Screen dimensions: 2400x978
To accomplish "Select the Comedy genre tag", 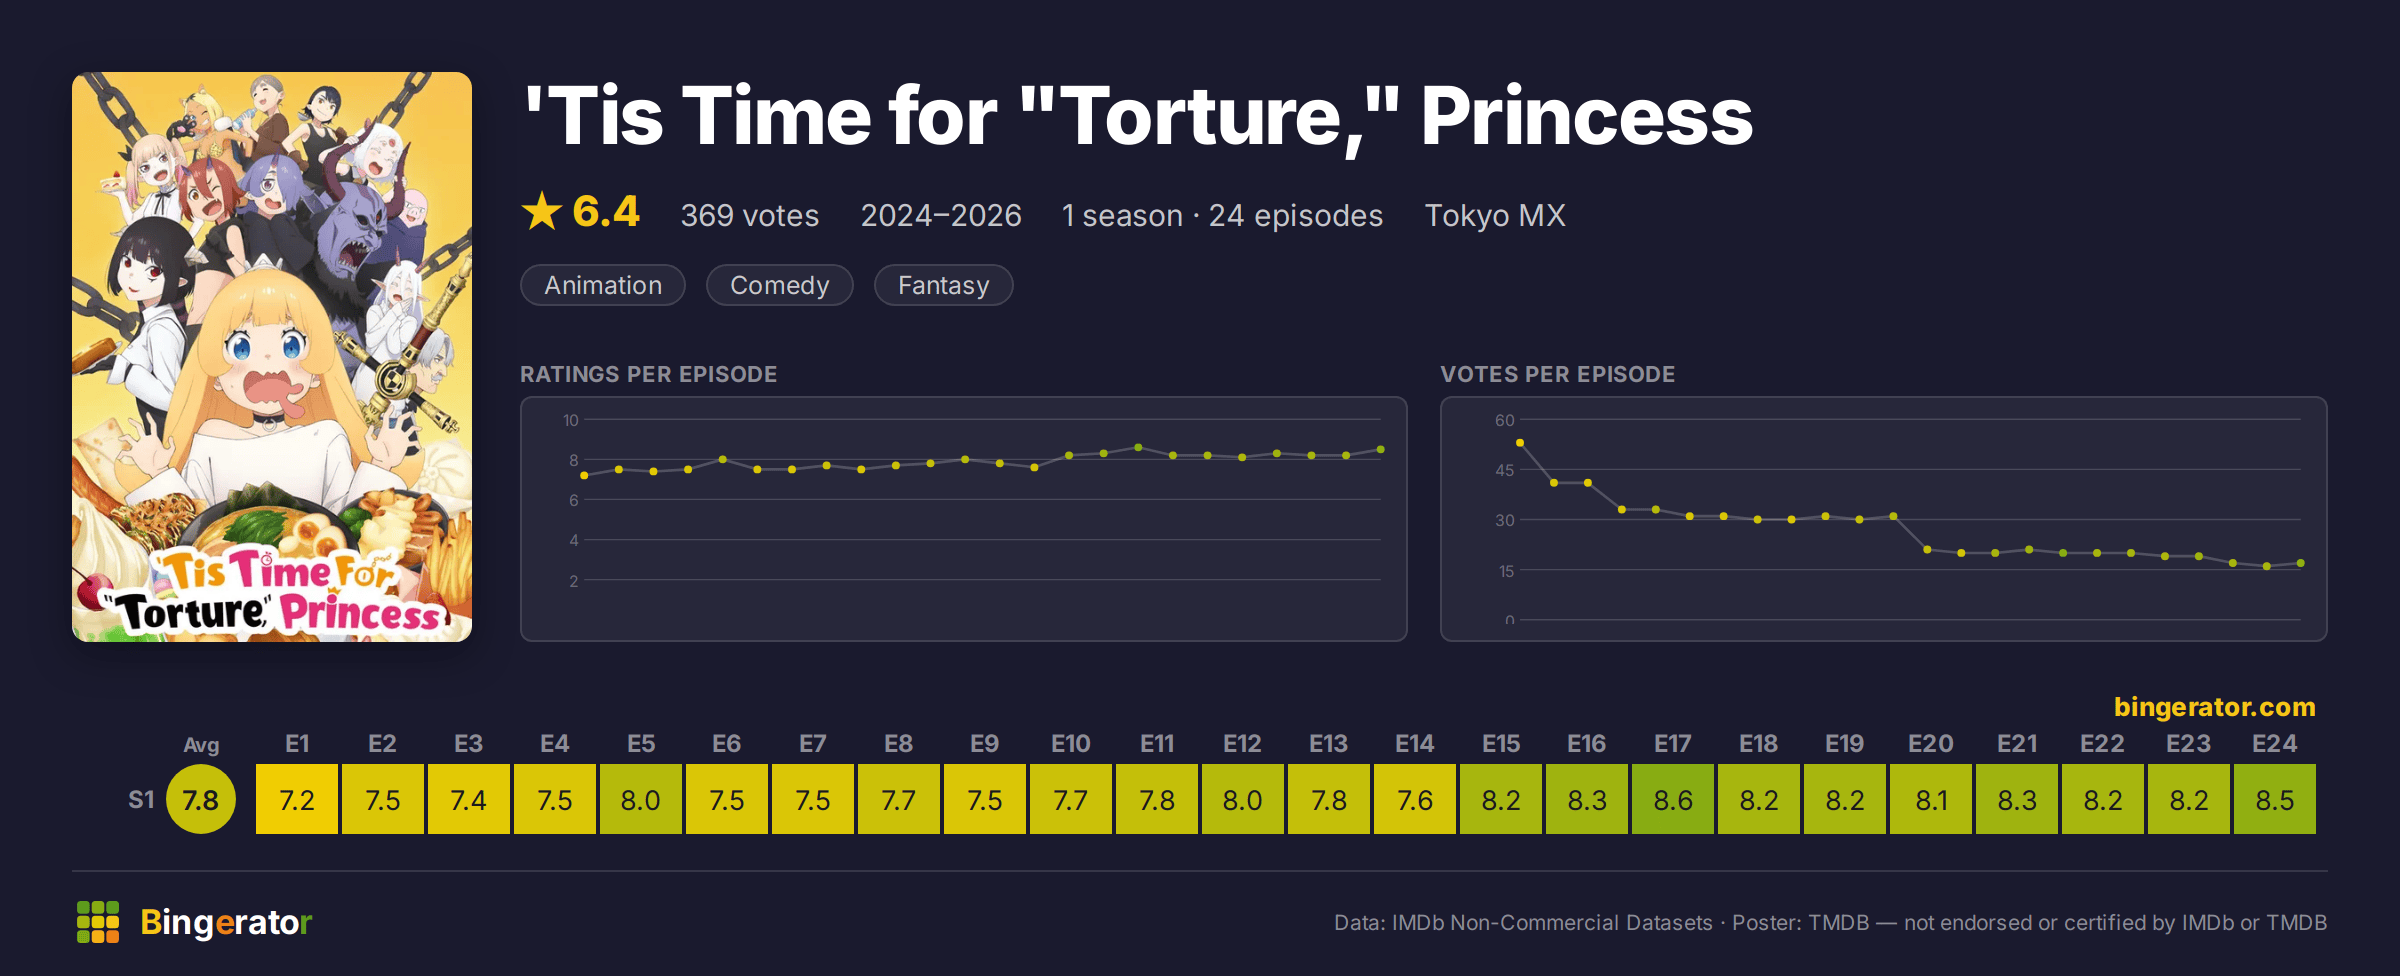I will click(780, 285).
